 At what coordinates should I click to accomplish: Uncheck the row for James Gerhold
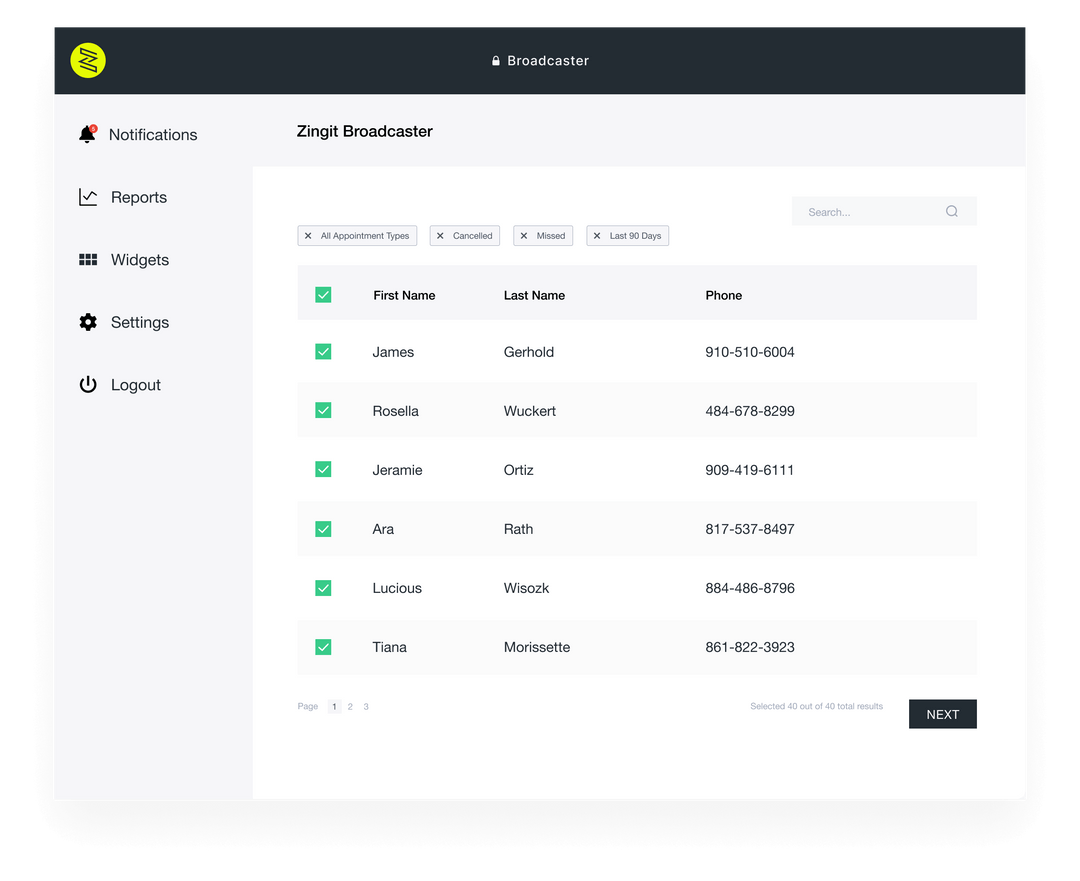(323, 351)
